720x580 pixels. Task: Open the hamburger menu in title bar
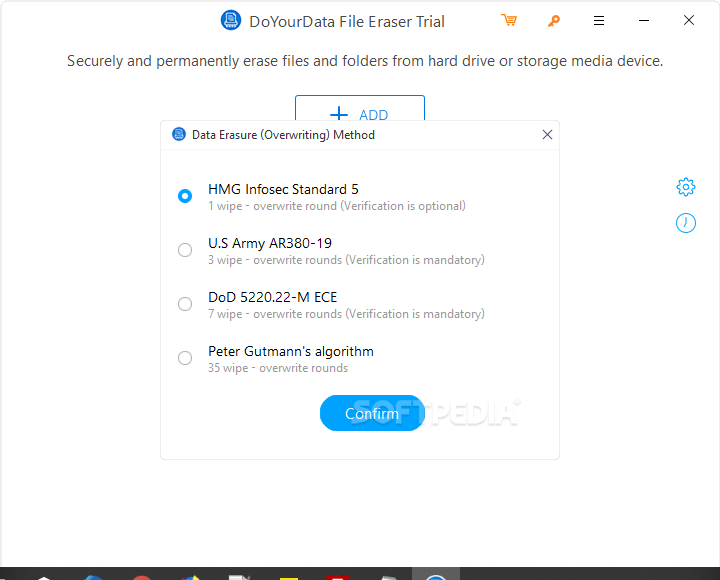[599, 21]
